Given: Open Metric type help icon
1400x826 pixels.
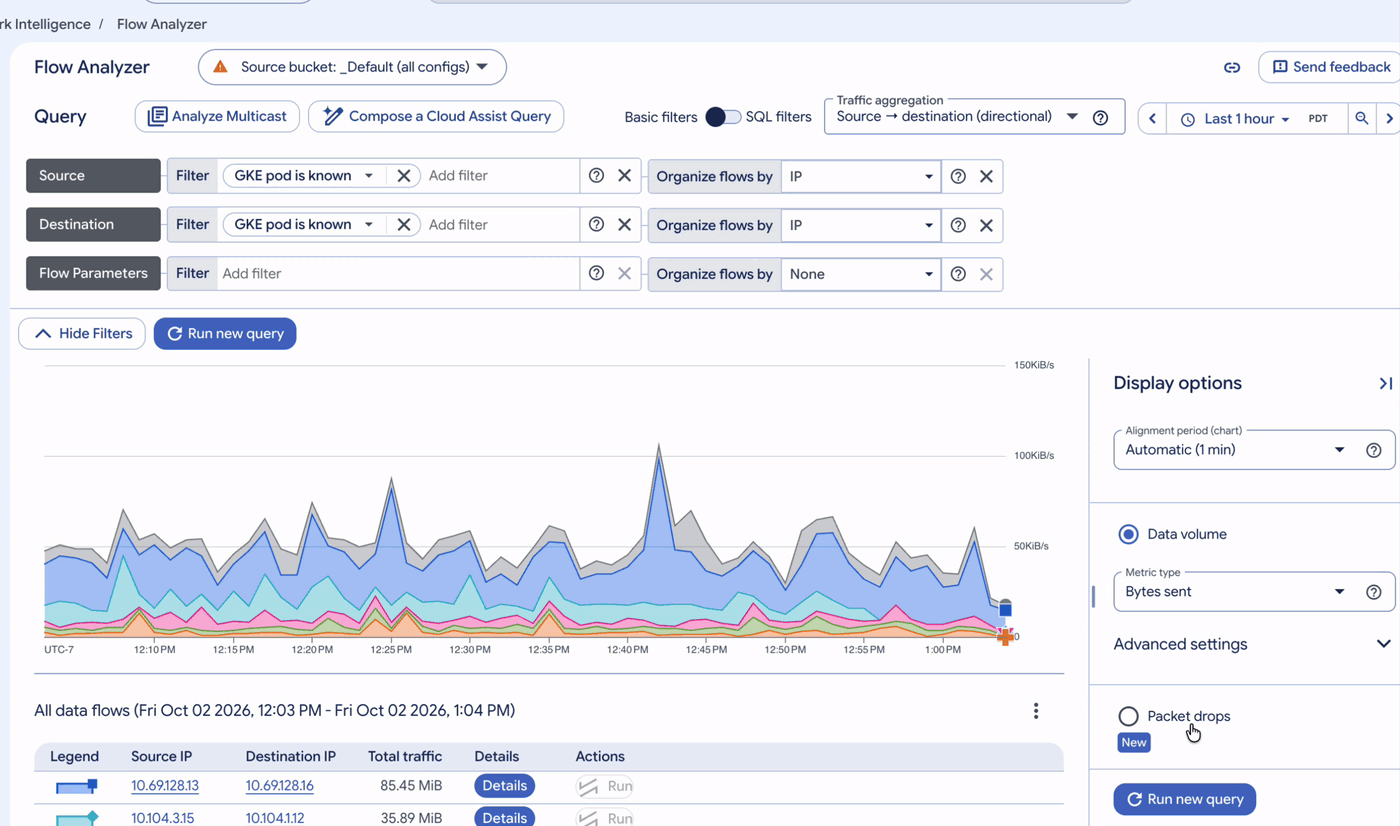Looking at the screenshot, I should pyautogui.click(x=1373, y=592).
